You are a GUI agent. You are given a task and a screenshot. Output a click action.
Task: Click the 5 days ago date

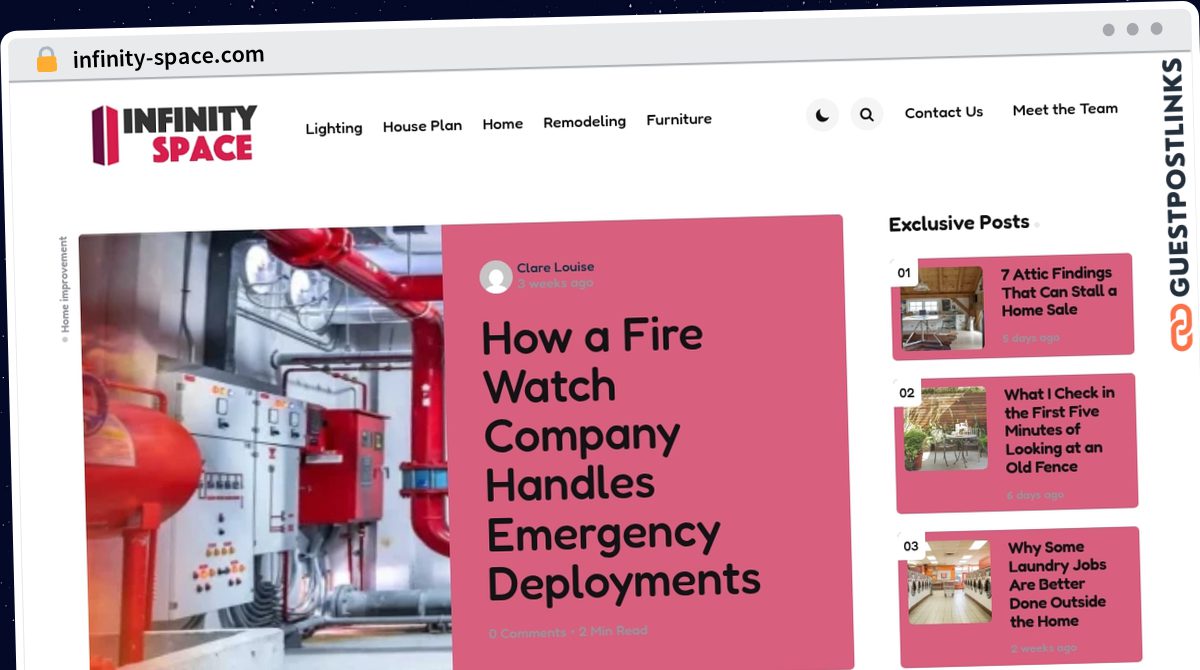[x=1031, y=338]
